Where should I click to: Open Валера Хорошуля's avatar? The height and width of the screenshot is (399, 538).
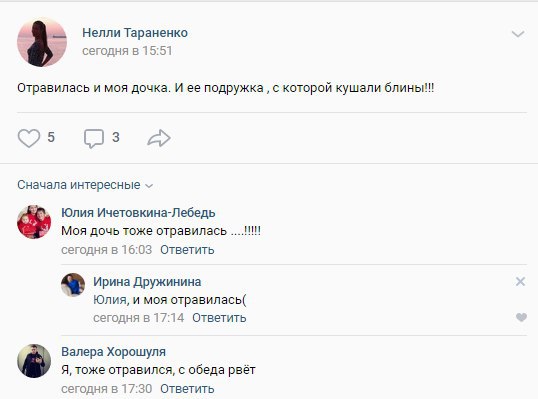point(34,361)
